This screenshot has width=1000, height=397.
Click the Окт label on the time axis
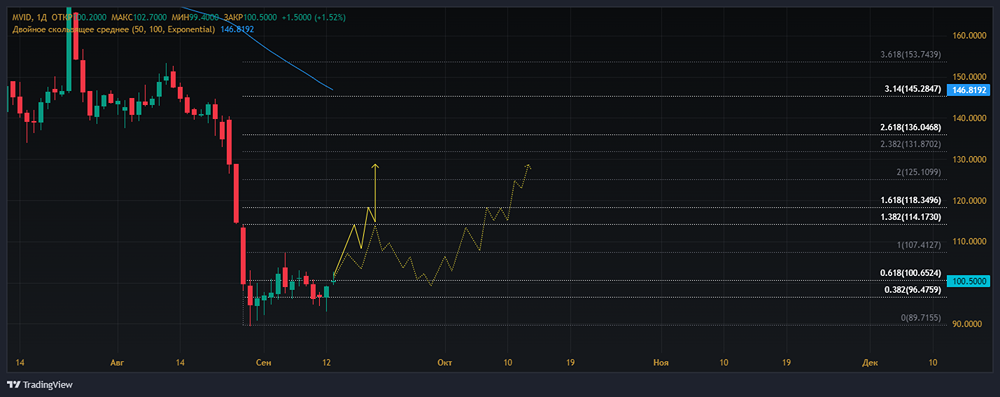click(445, 363)
